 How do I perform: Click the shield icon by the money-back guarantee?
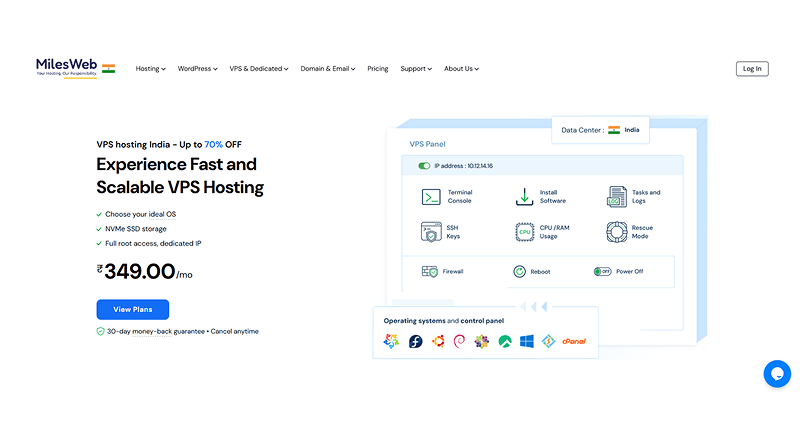(x=101, y=331)
